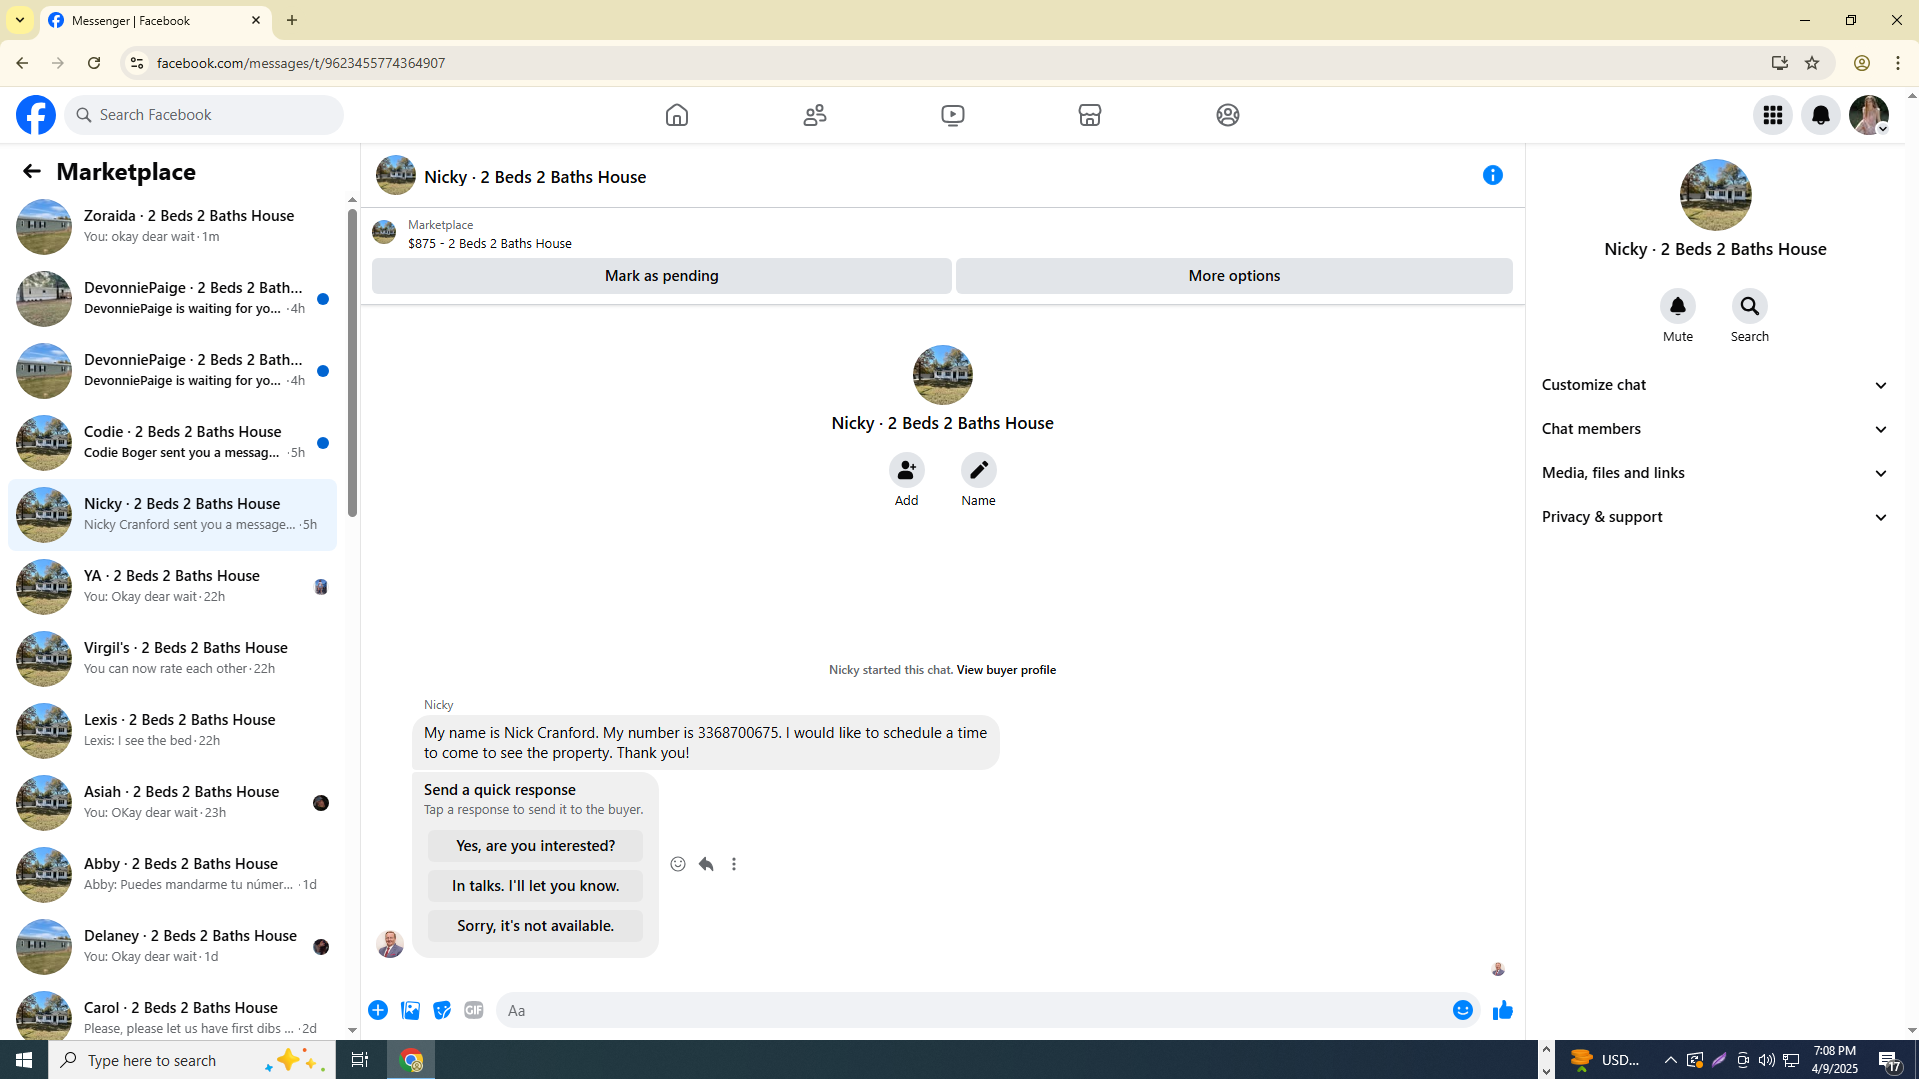This screenshot has width=1919, height=1079.
Task: Open emoji picker in message box
Action: click(x=1463, y=1011)
